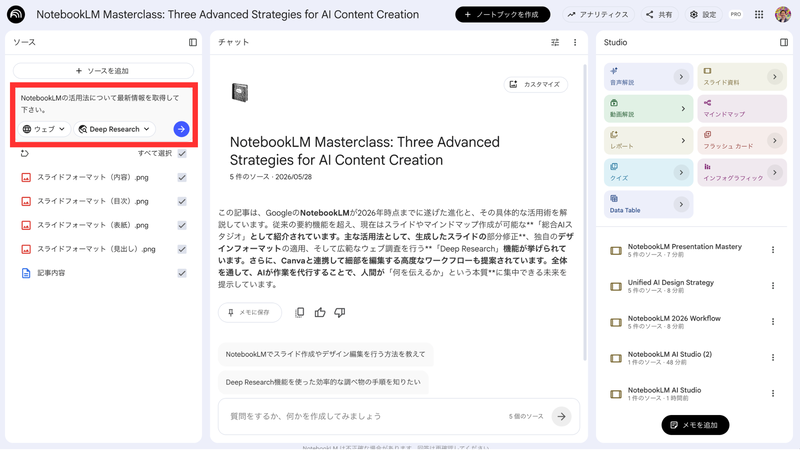Send chat message with the arrow button
The height and width of the screenshot is (450, 800).
click(561, 416)
